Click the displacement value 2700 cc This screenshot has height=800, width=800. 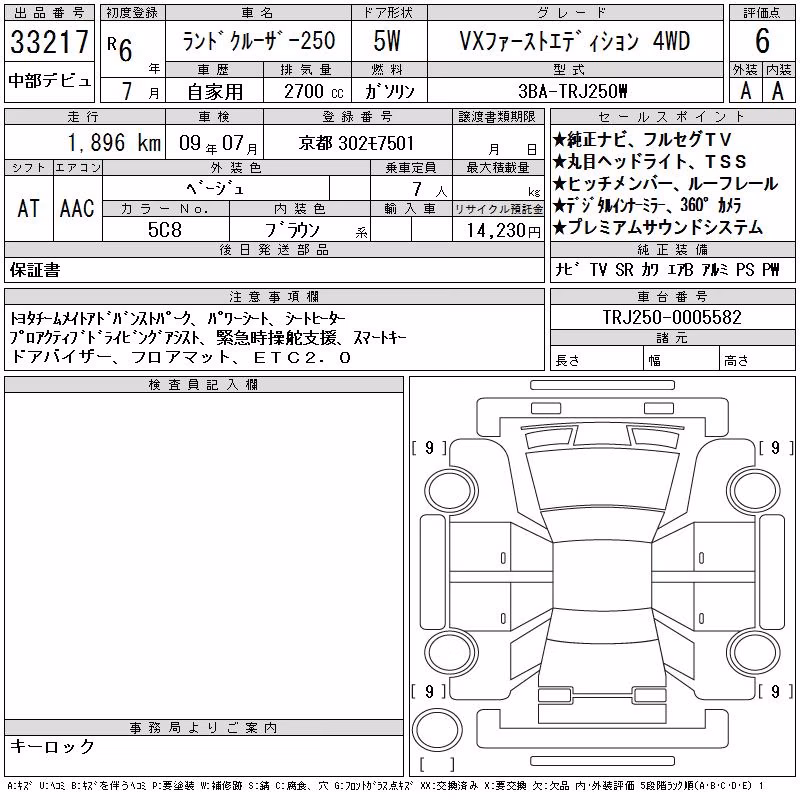[314, 92]
